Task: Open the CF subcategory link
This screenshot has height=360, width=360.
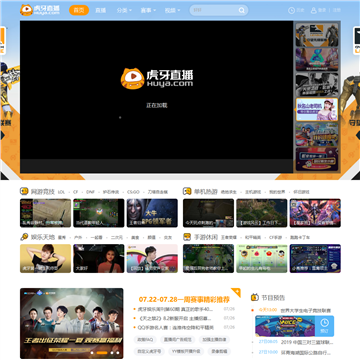Action: [x=76, y=192]
